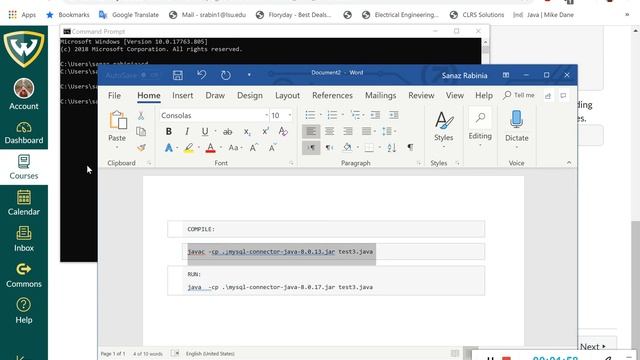Viewport: 640px width, 360px height.
Task: Click the Bullets list icon
Action: click(310, 116)
